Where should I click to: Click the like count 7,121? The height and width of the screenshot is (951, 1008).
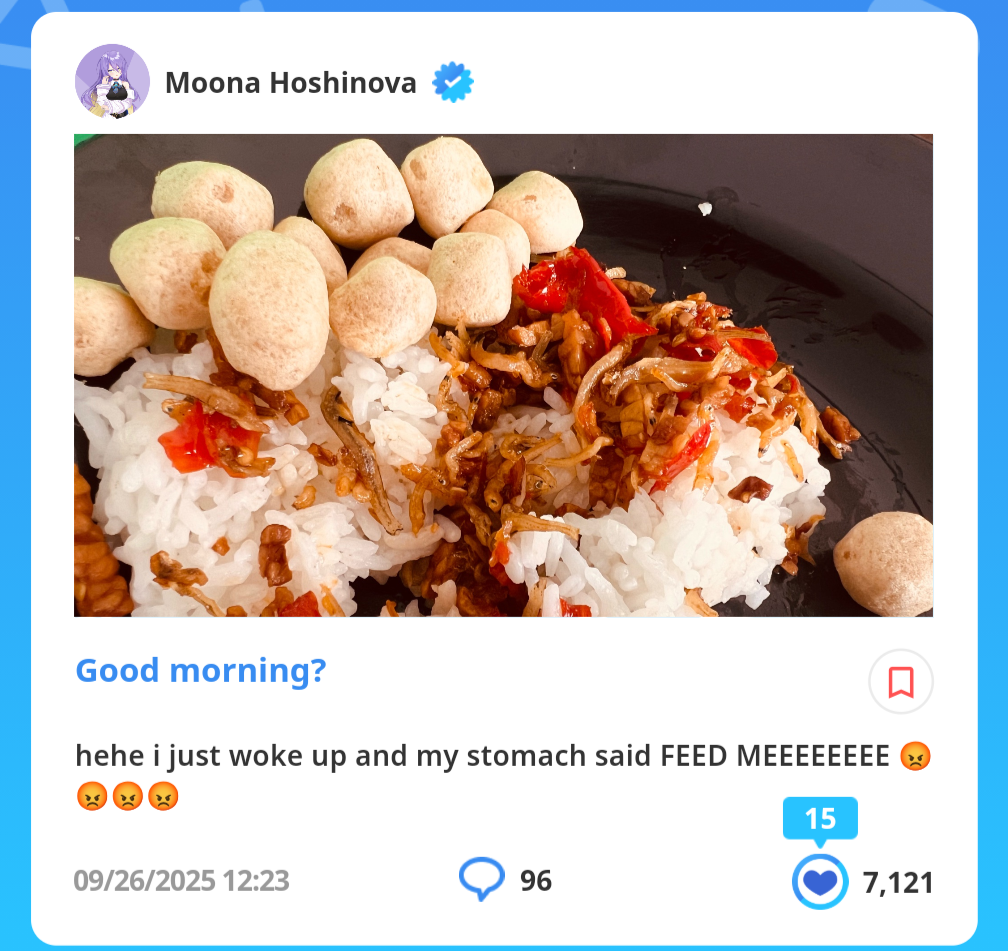click(x=898, y=883)
